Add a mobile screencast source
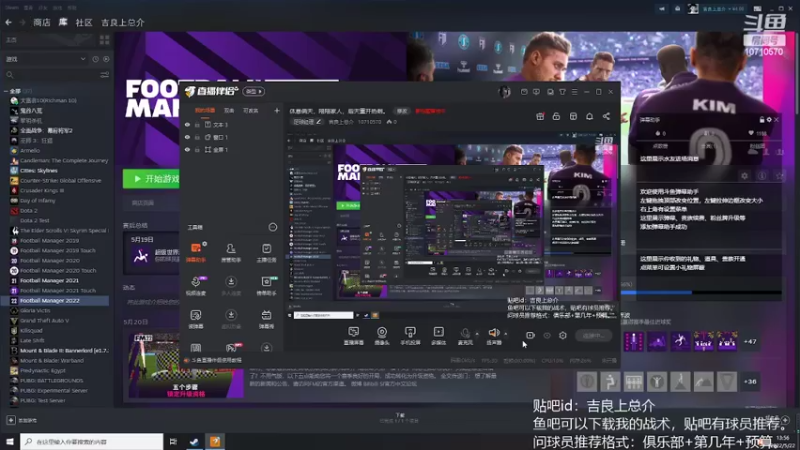Screen dimensions: 800x450 (x=410, y=336)
